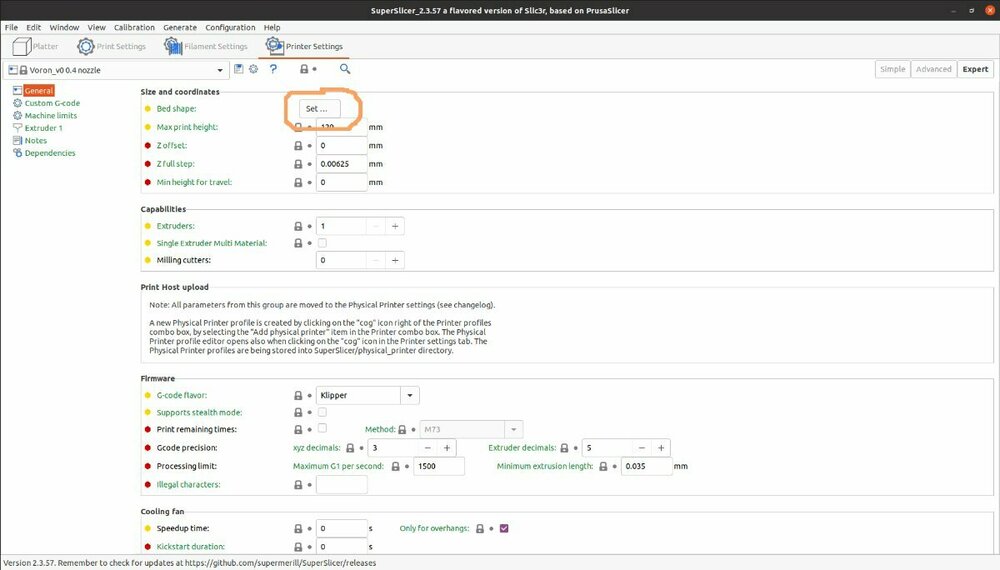The width and height of the screenshot is (1000, 570).
Task: Increase Extruders count with plus button
Action: (395, 226)
